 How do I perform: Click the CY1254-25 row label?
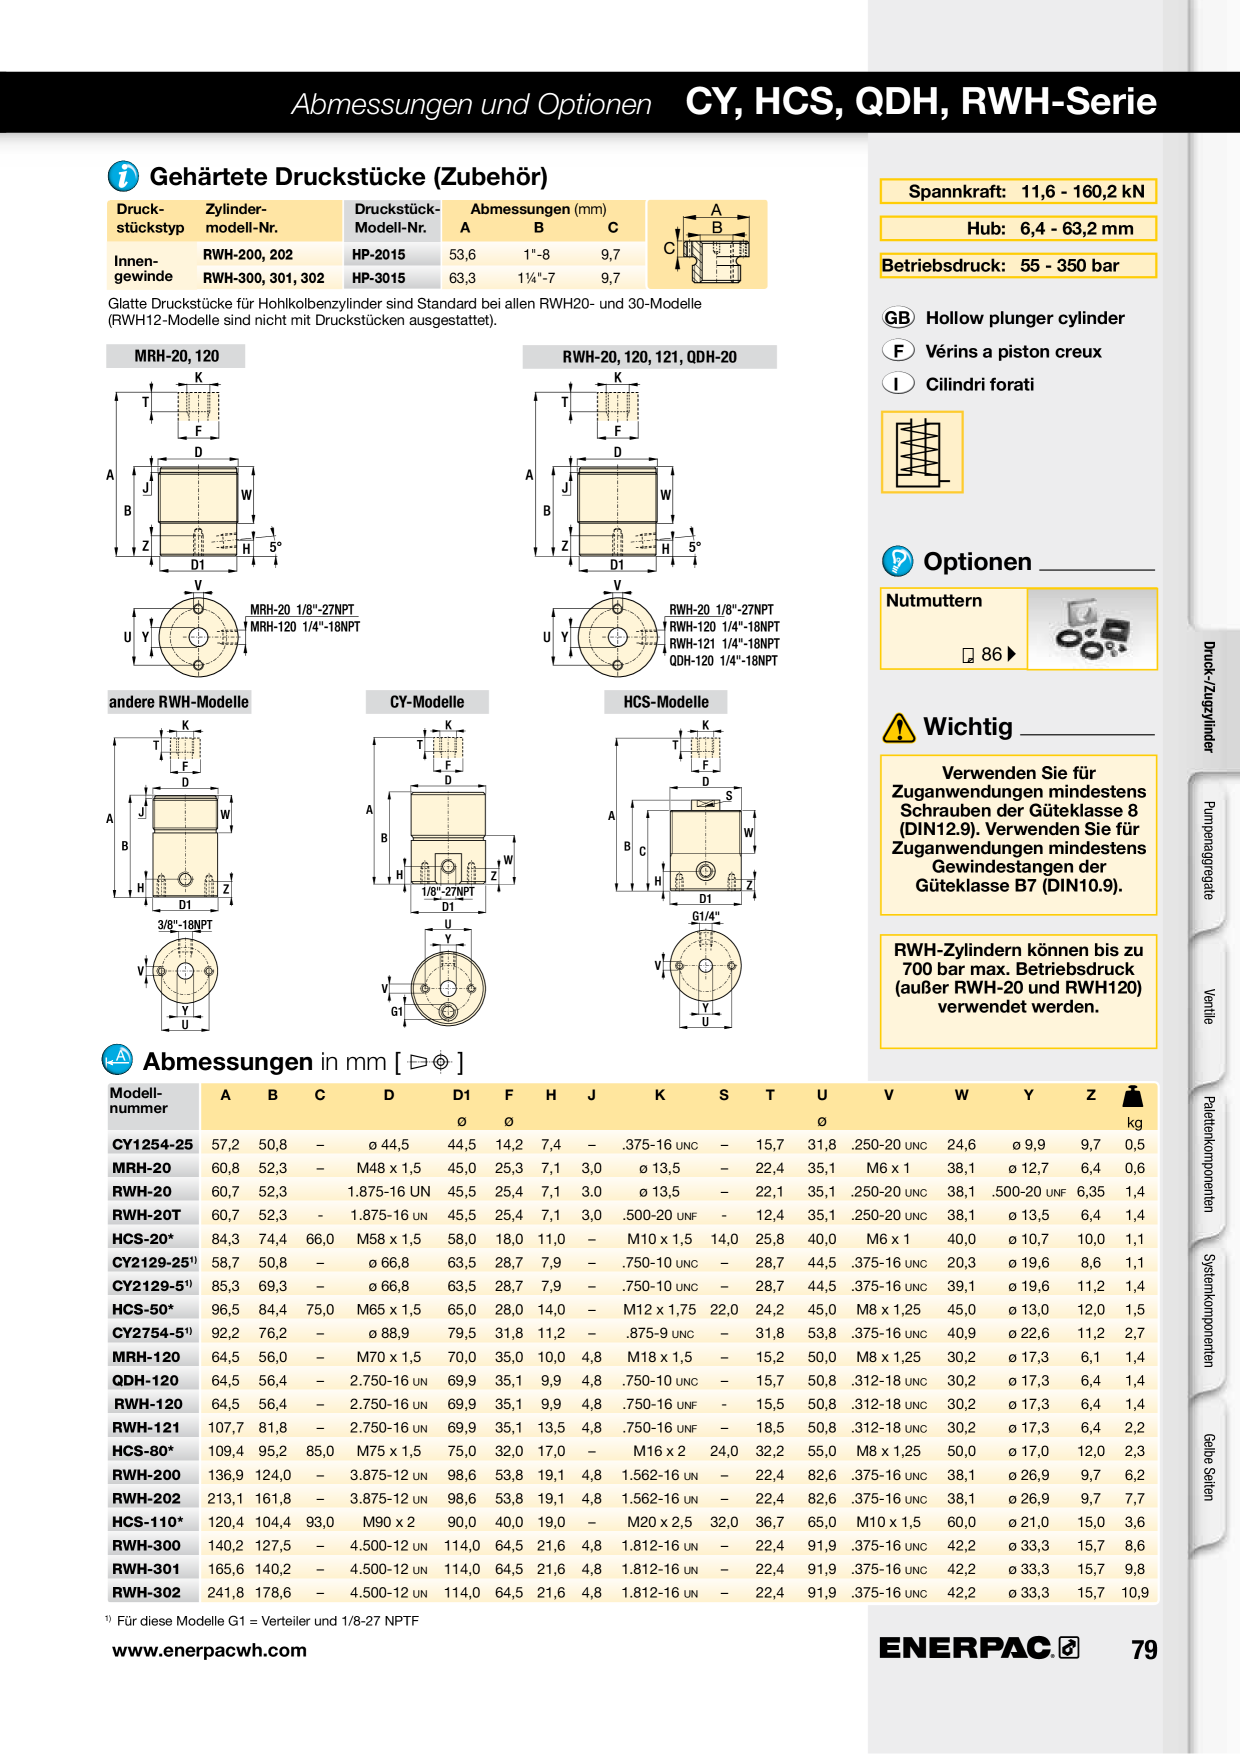click(152, 1144)
